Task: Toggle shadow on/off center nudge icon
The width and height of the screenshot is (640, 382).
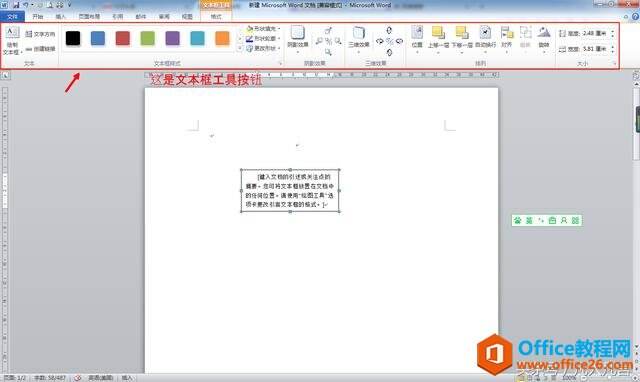Action: [x=328, y=41]
